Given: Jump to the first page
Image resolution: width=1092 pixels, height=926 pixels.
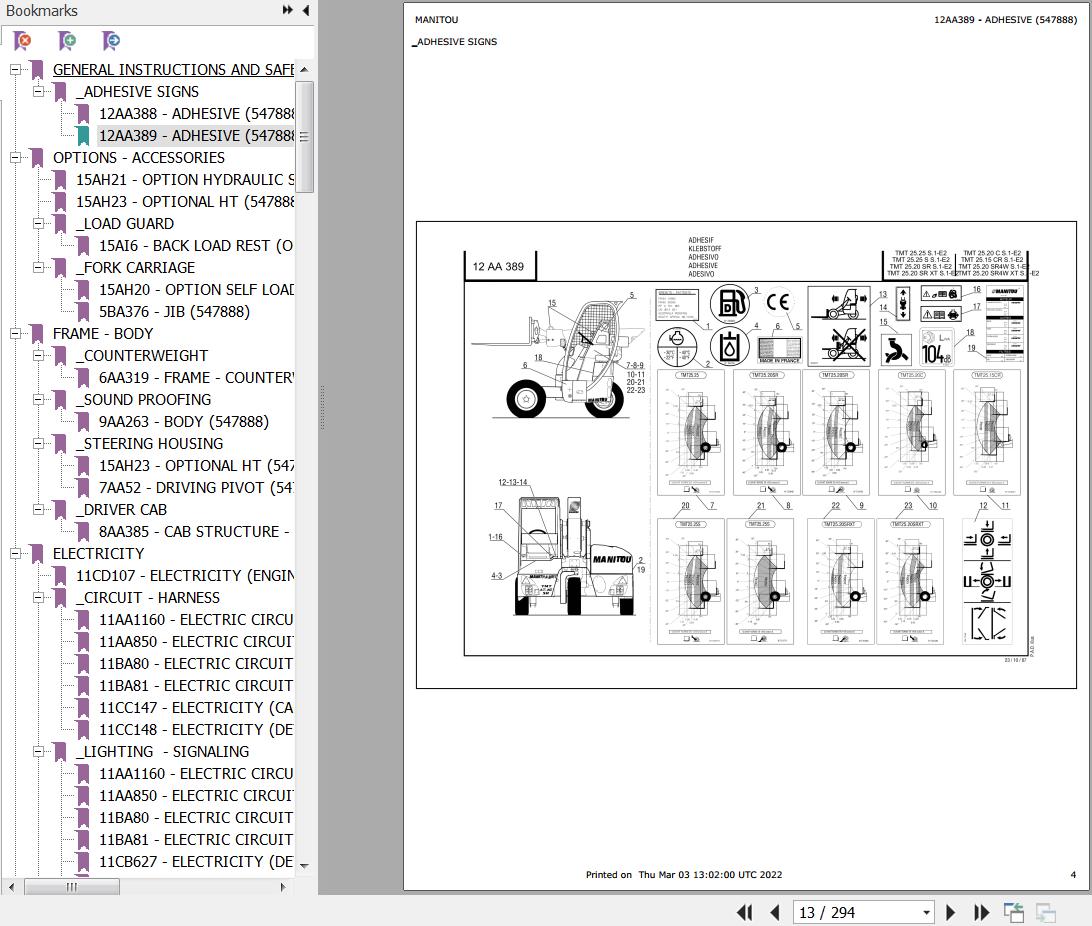Looking at the screenshot, I should pos(744,912).
